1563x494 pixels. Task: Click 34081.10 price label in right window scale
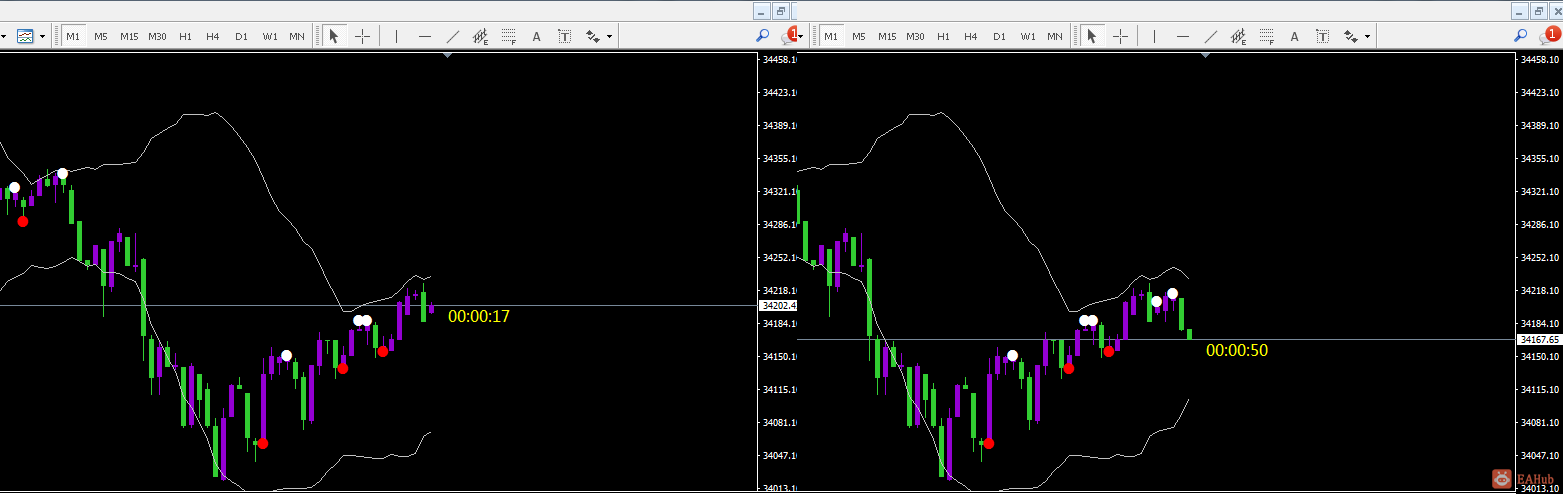pyautogui.click(x=1540, y=423)
